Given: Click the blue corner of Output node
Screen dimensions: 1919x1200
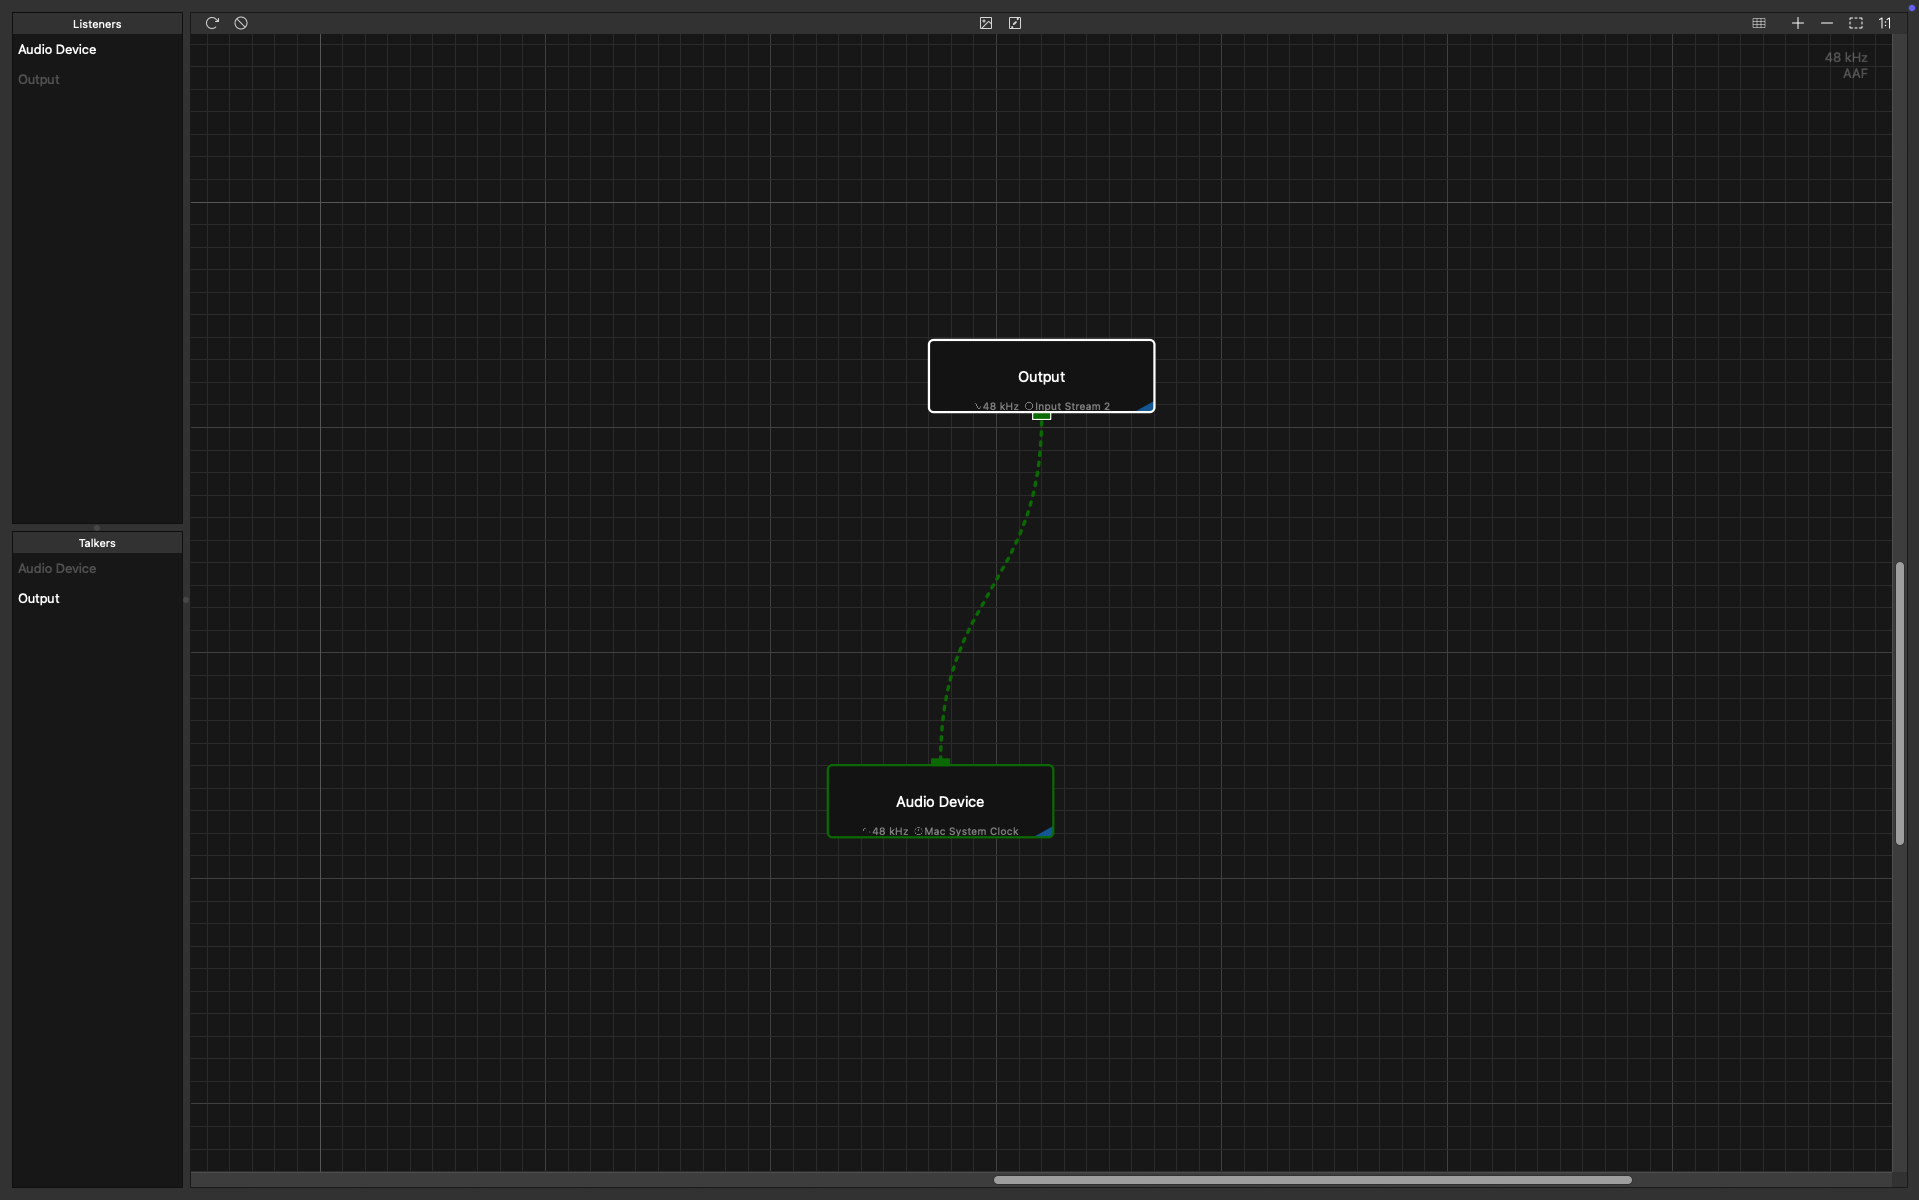Looking at the screenshot, I should click(x=1146, y=407).
